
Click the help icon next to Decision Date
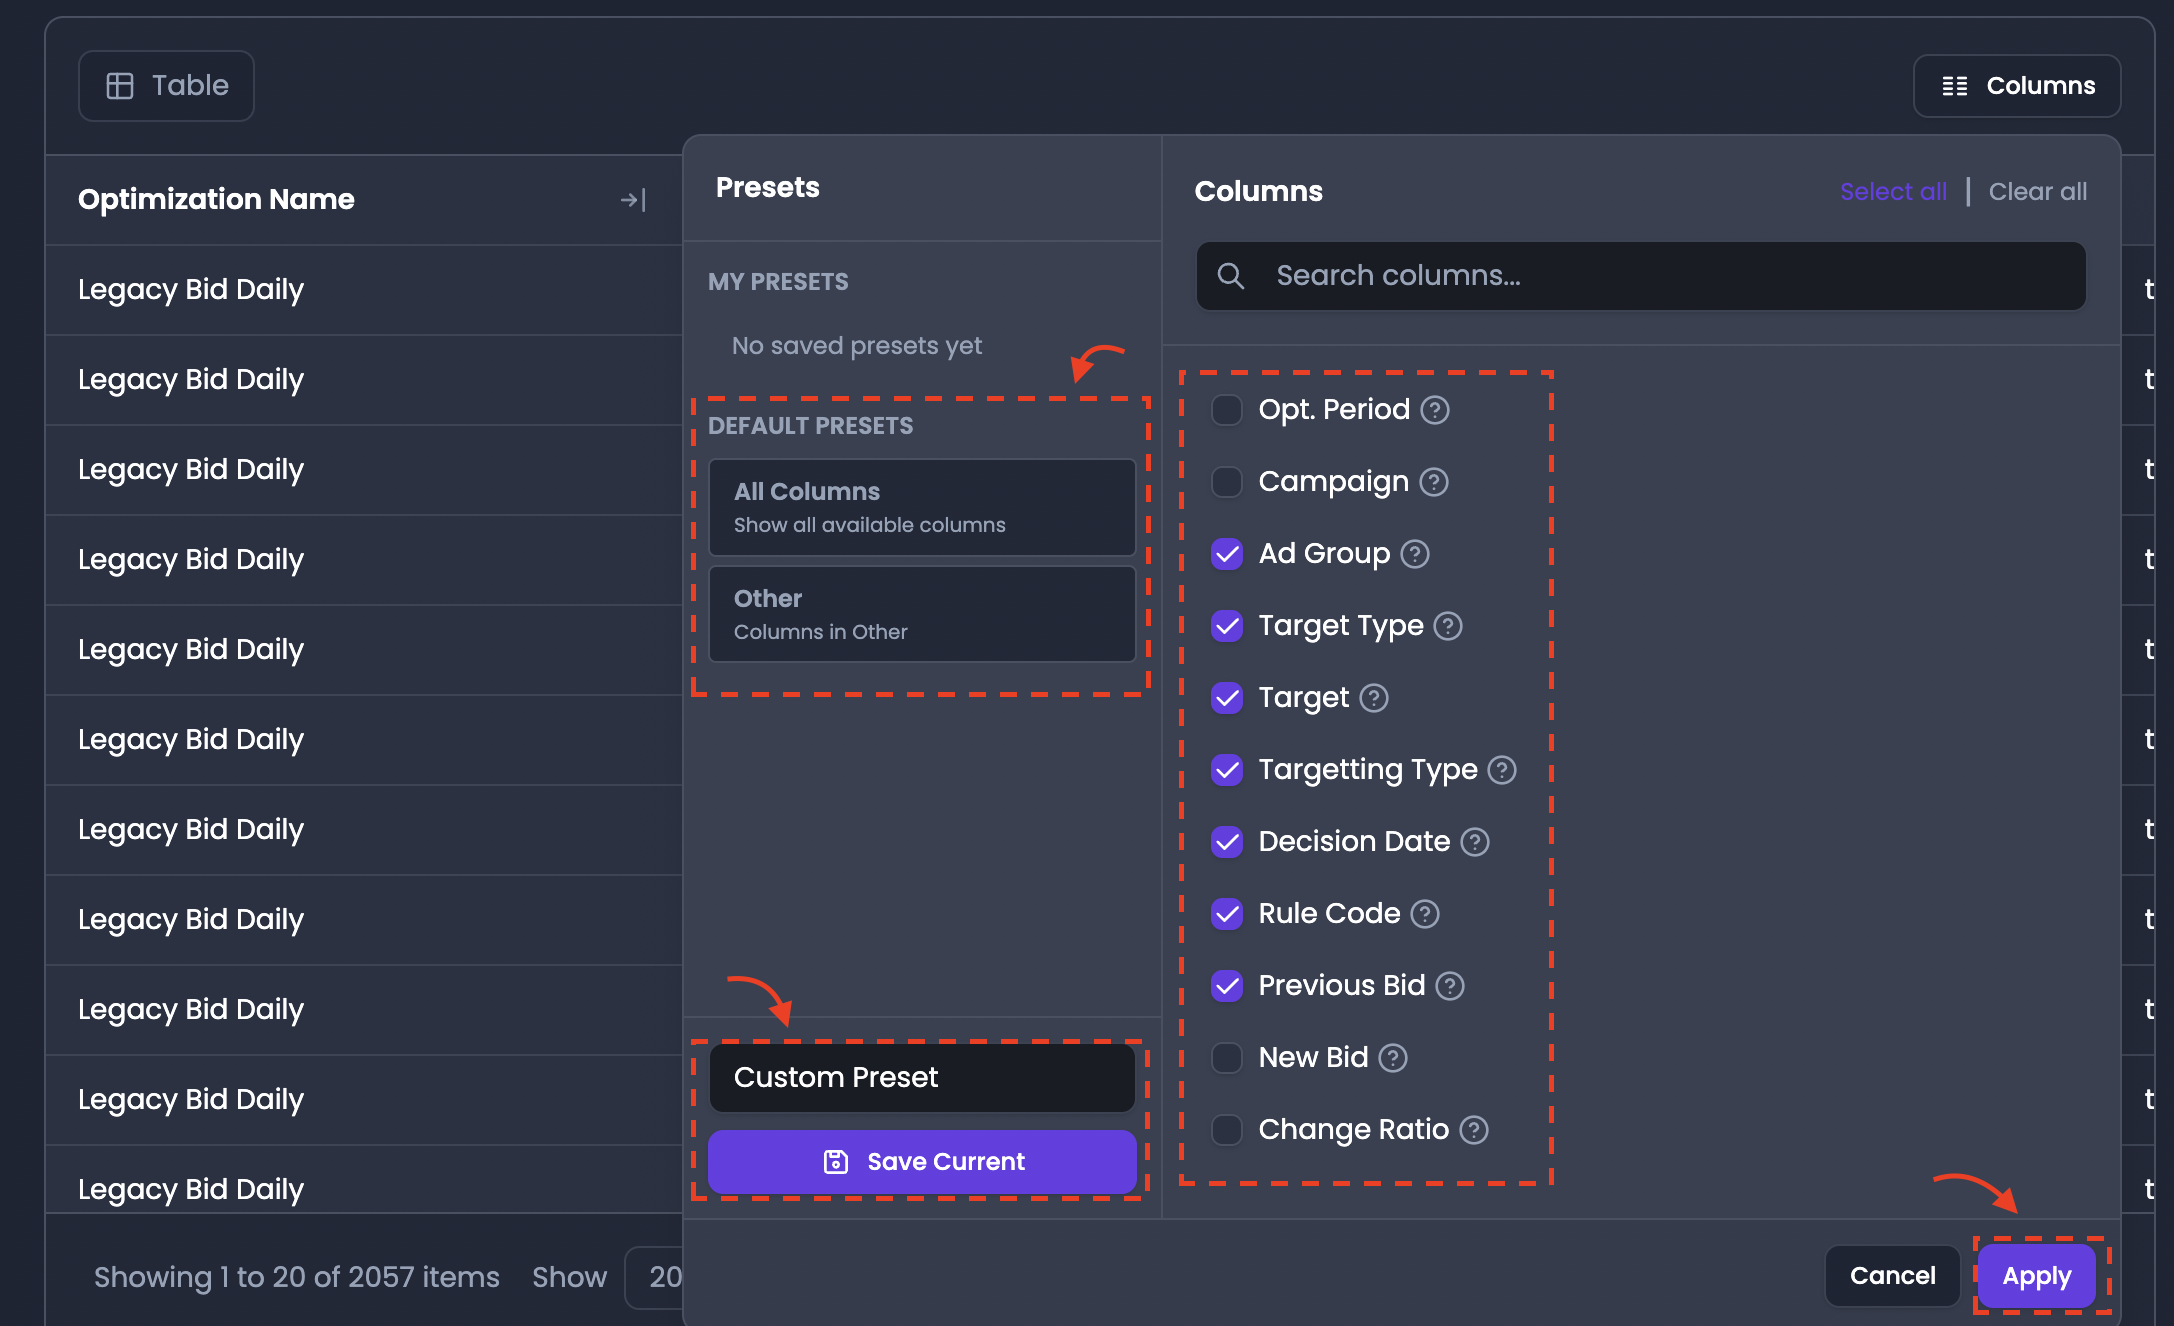(x=1475, y=842)
